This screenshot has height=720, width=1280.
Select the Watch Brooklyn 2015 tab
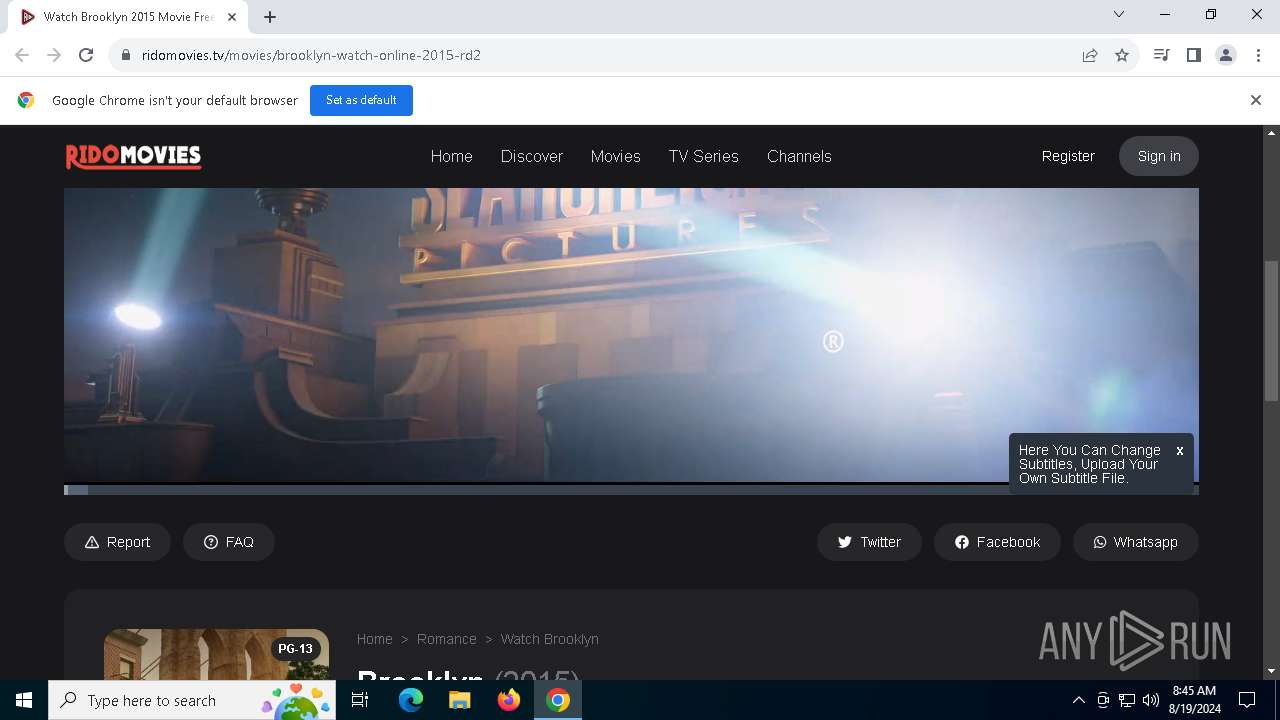click(x=129, y=17)
